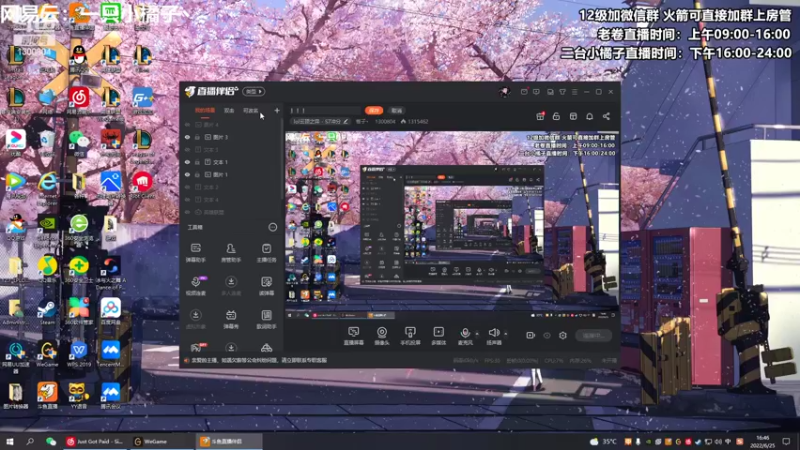The image size is (800, 450).
Task: Open Steam icon on desktop
Action: click(47, 312)
